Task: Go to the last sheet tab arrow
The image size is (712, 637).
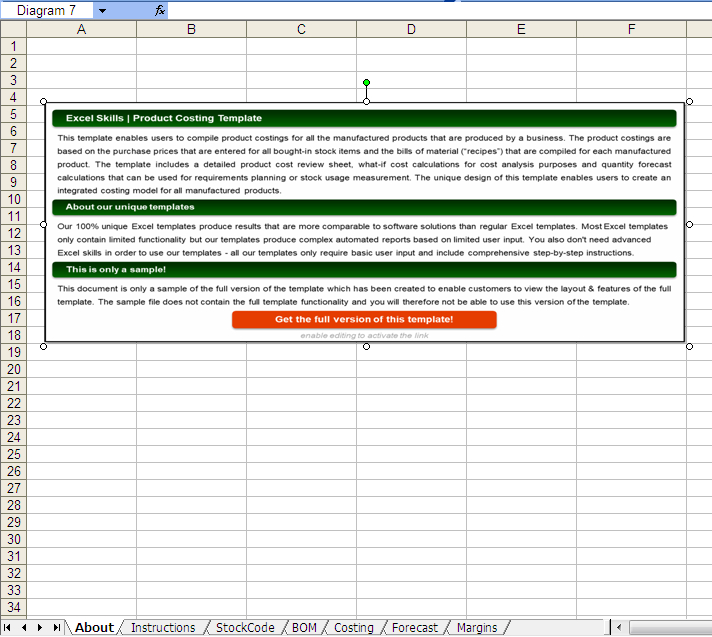Action: [x=56, y=627]
